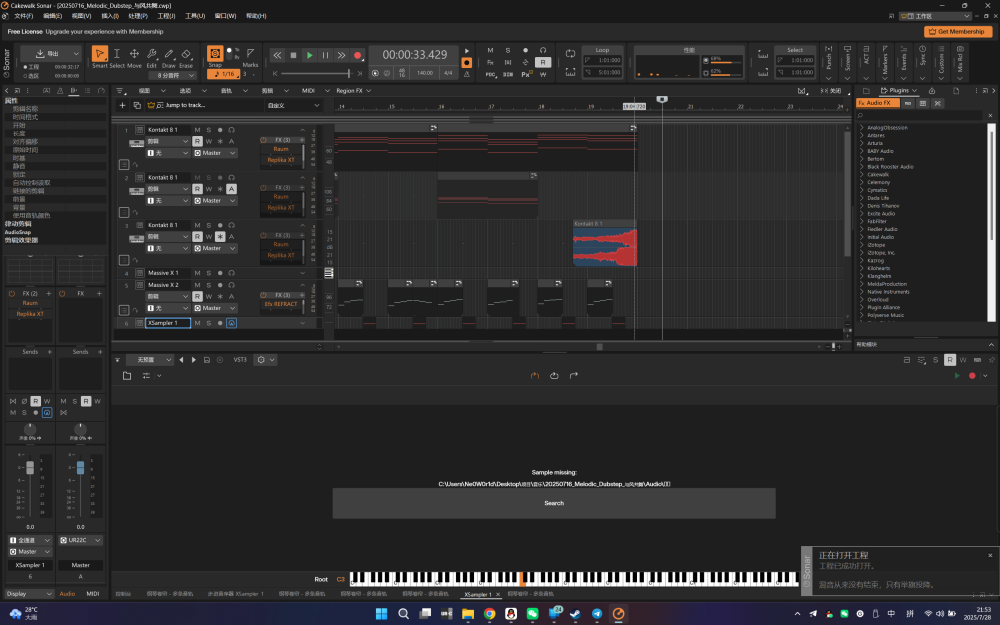Select the Smart tool
The width and height of the screenshot is (1000, 625).
coord(99,54)
